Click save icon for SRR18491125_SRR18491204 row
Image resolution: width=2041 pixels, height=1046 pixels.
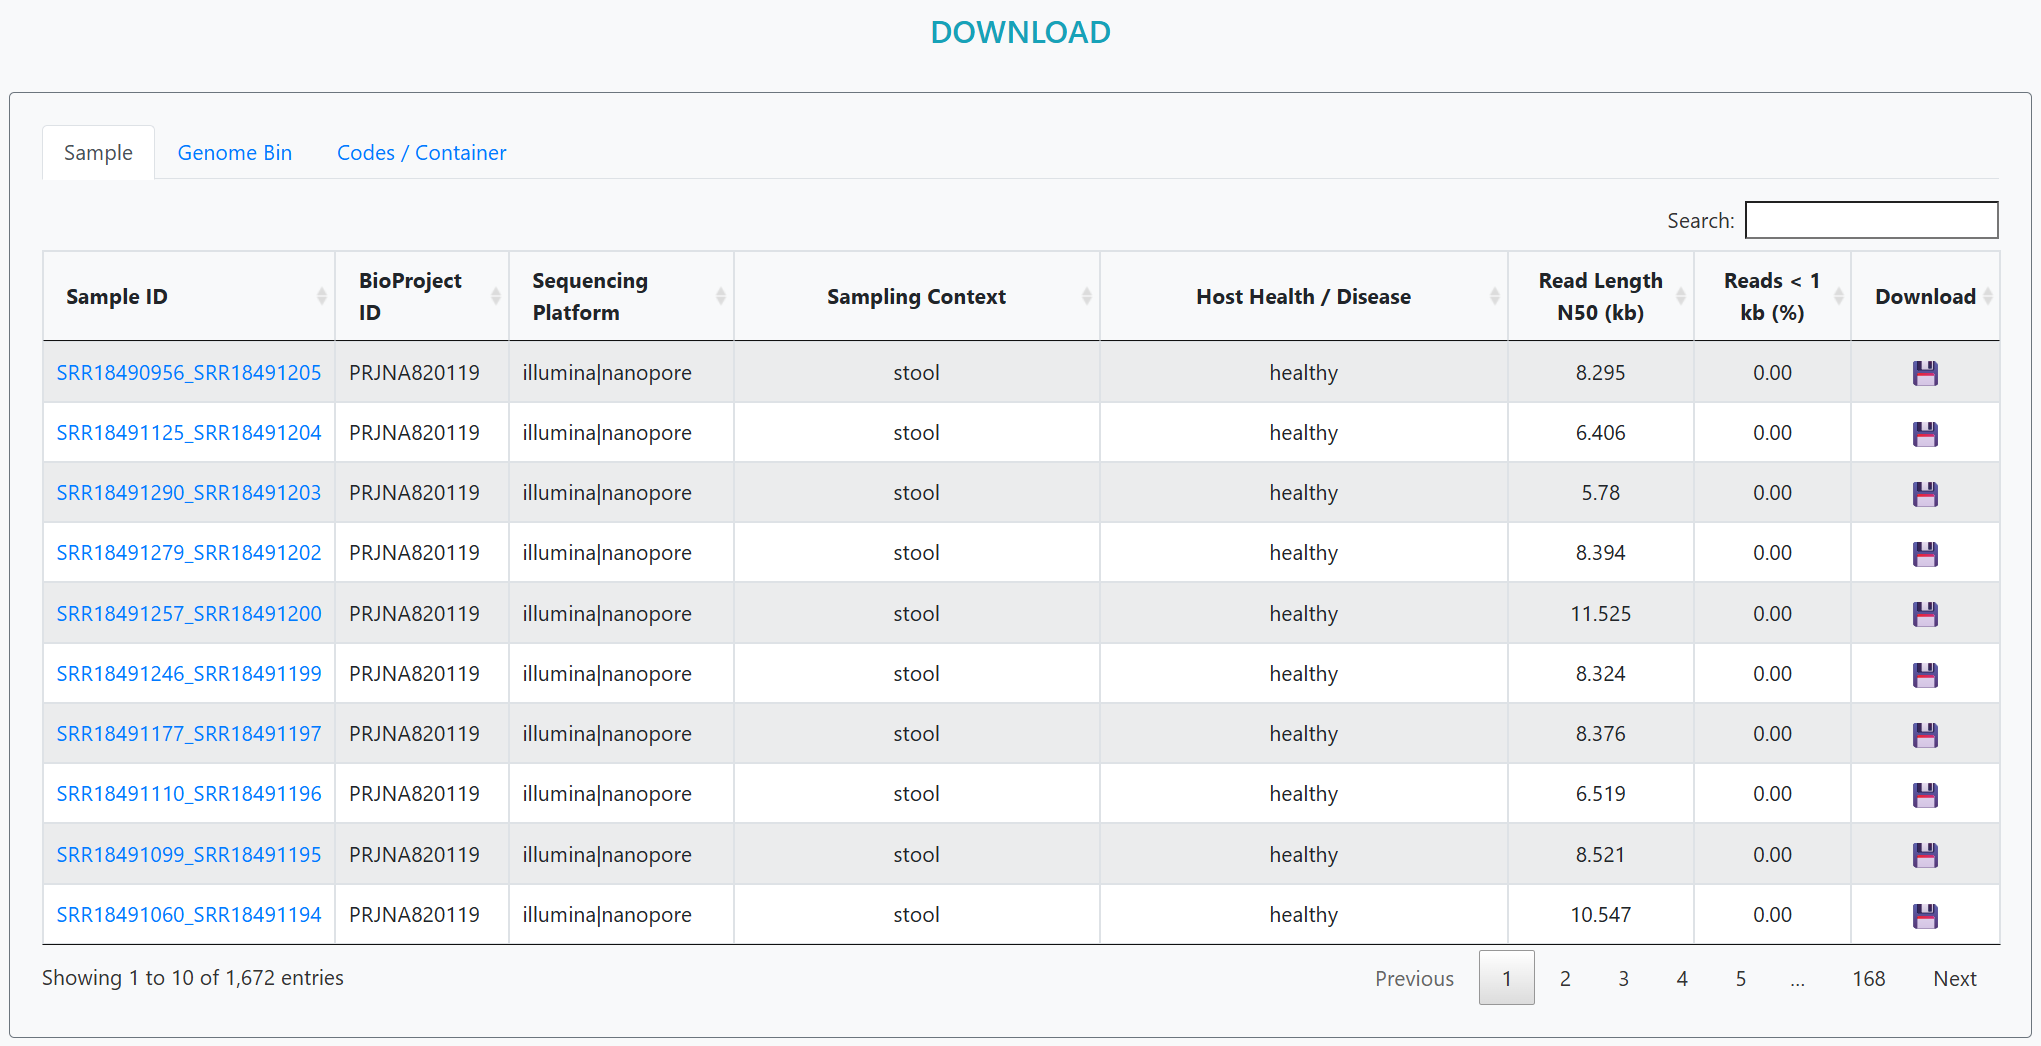click(1924, 433)
